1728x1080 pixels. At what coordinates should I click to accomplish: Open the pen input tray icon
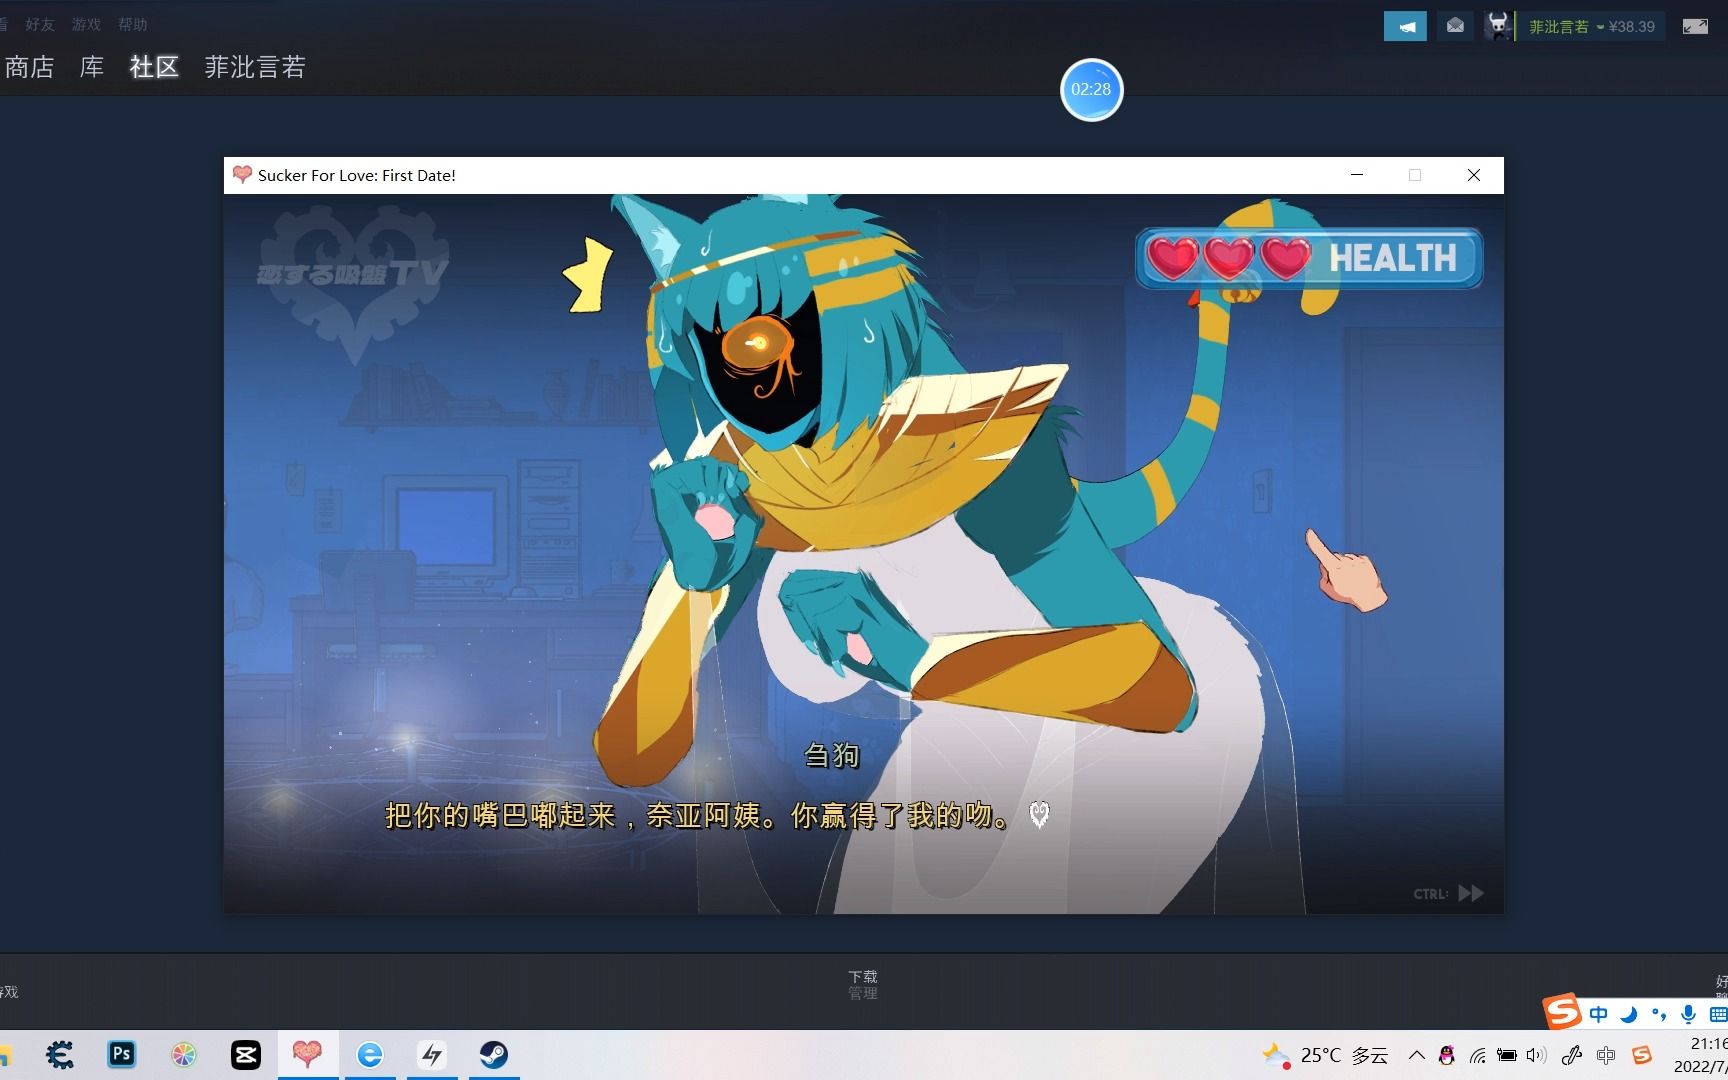(1571, 1055)
